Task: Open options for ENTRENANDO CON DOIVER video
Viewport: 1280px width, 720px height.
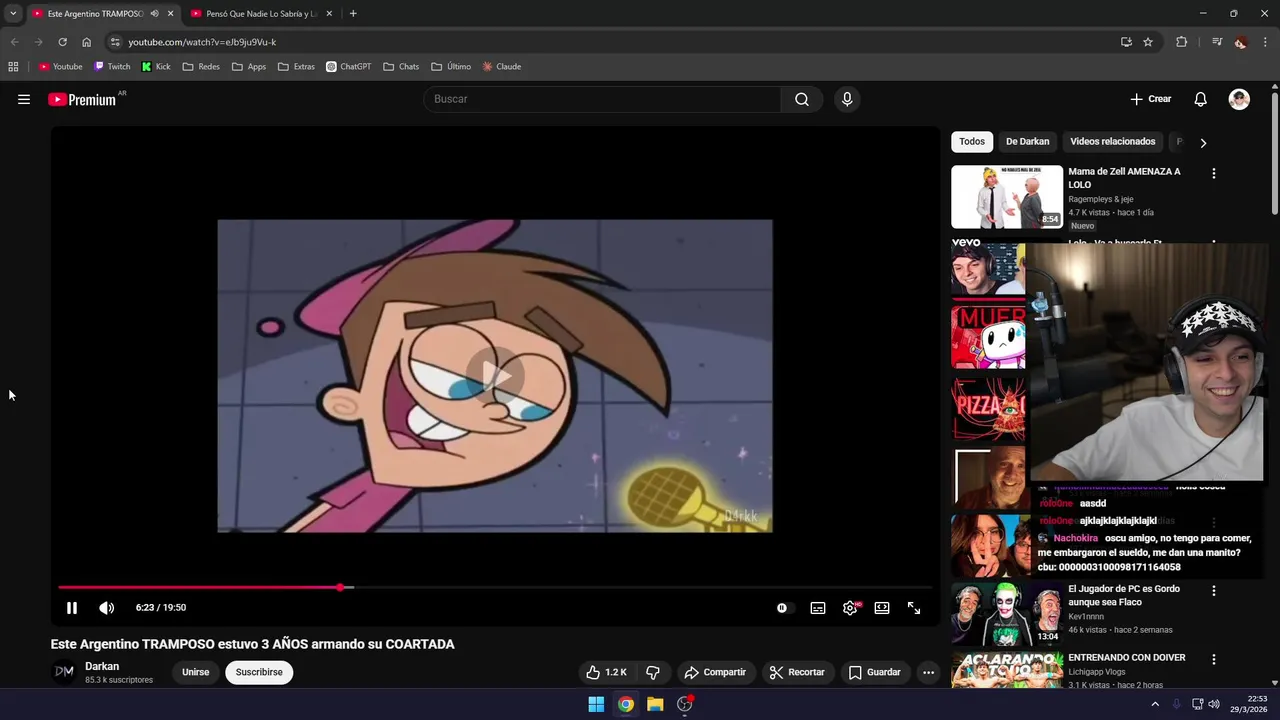Action: [x=1214, y=659]
